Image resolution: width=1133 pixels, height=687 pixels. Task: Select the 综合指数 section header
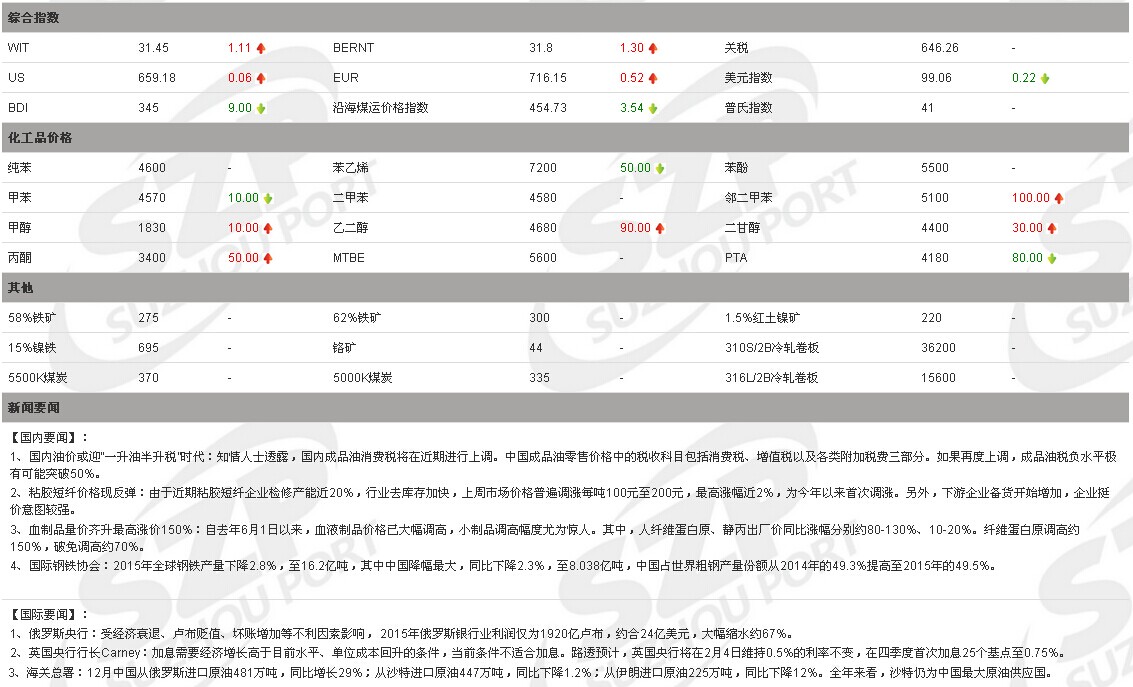pyautogui.click(x=565, y=17)
